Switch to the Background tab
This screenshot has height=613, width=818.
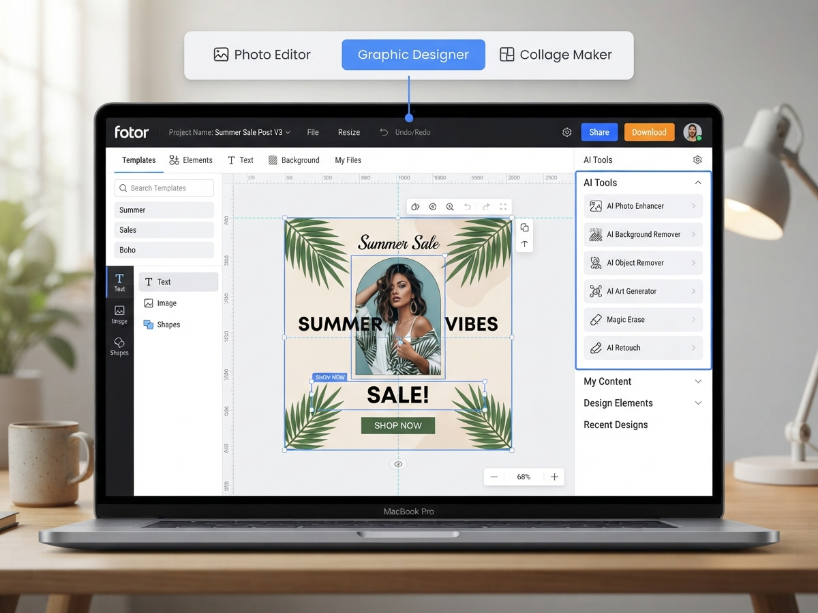tap(294, 160)
